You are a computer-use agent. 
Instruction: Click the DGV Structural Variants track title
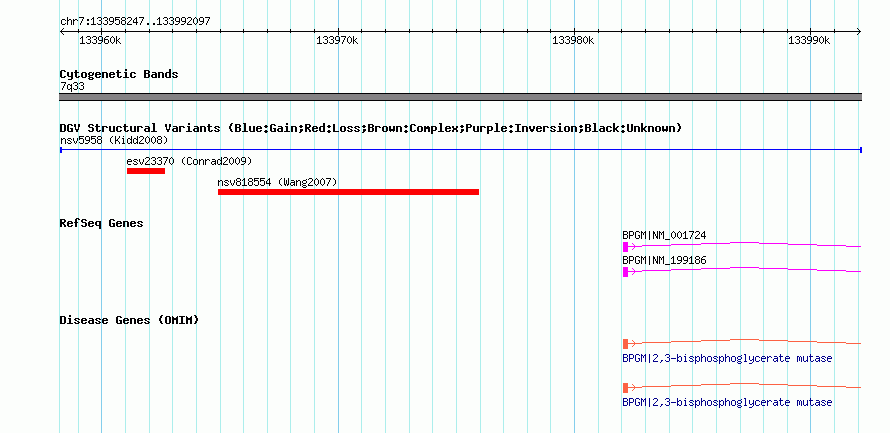371,128
